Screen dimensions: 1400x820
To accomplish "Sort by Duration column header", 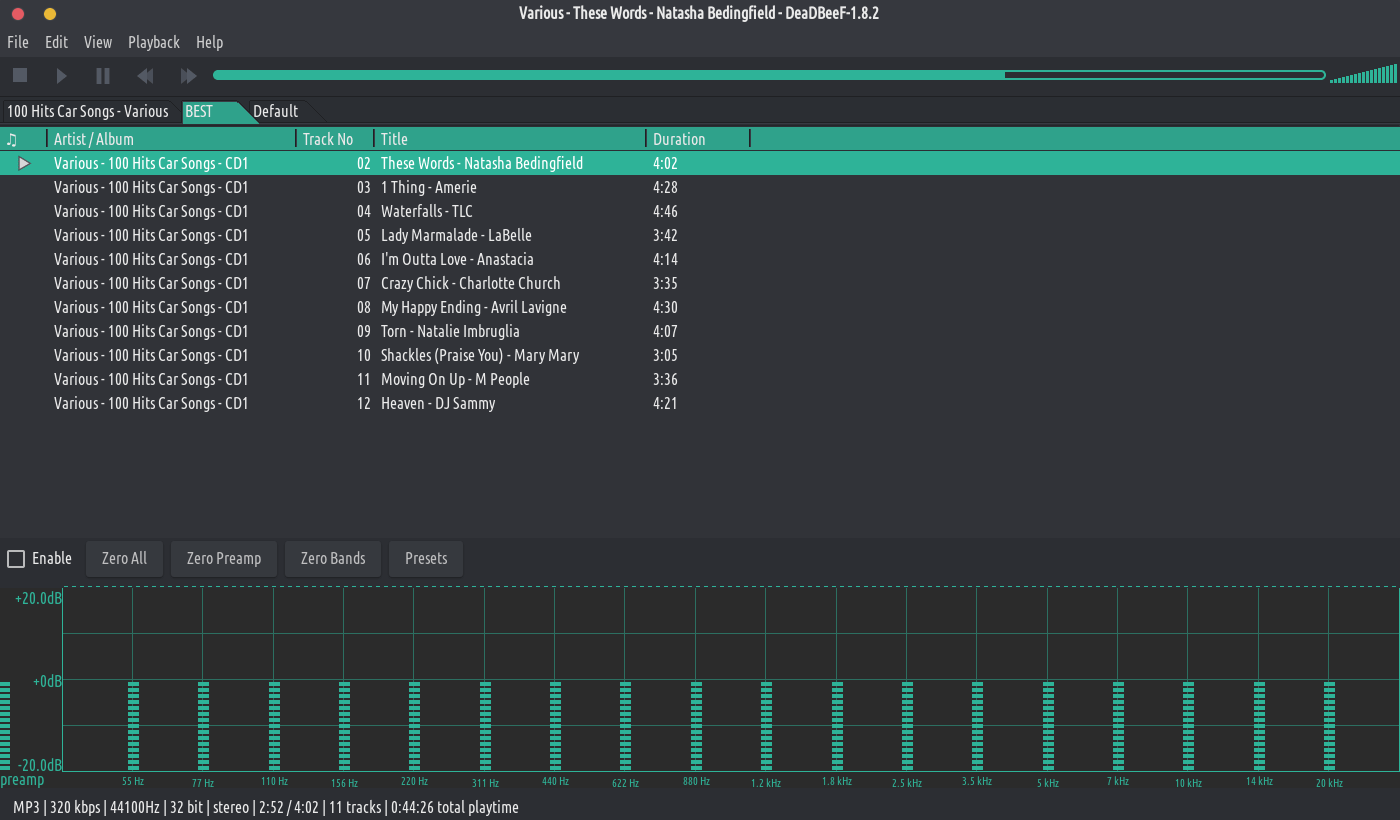I will [698, 139].
